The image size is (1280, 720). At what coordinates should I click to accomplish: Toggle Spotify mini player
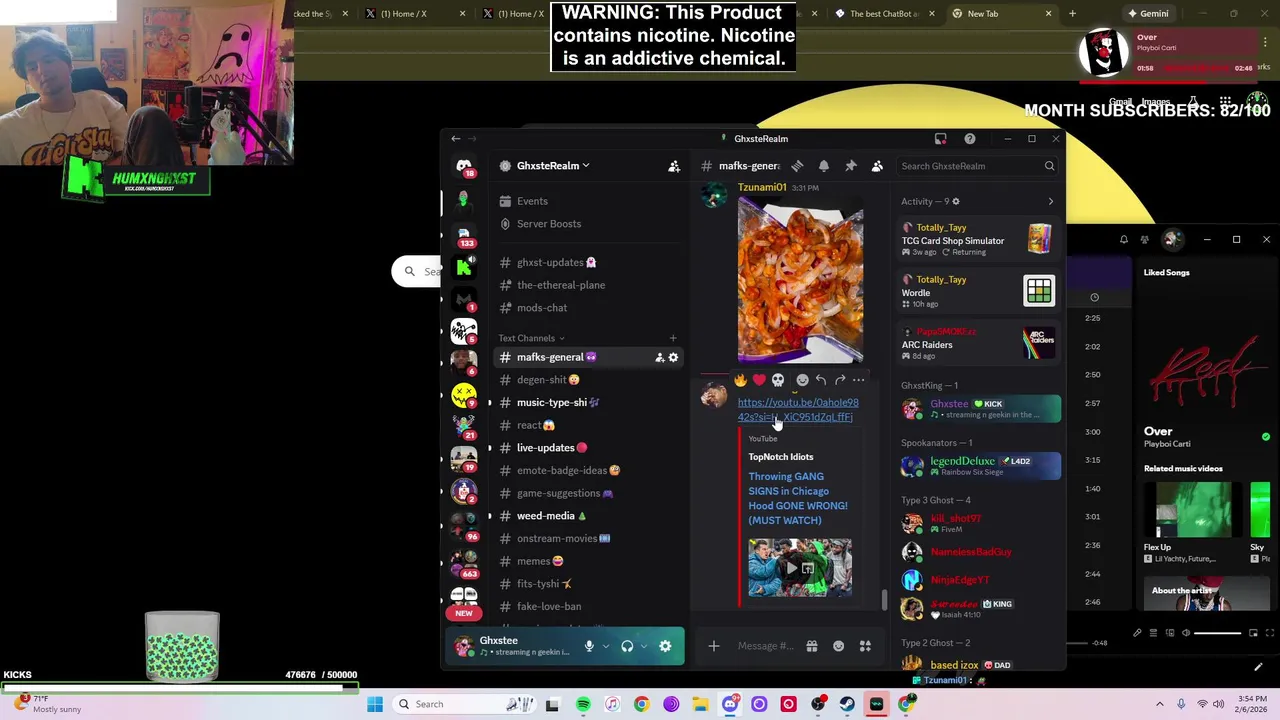(x=1254, y=633)
